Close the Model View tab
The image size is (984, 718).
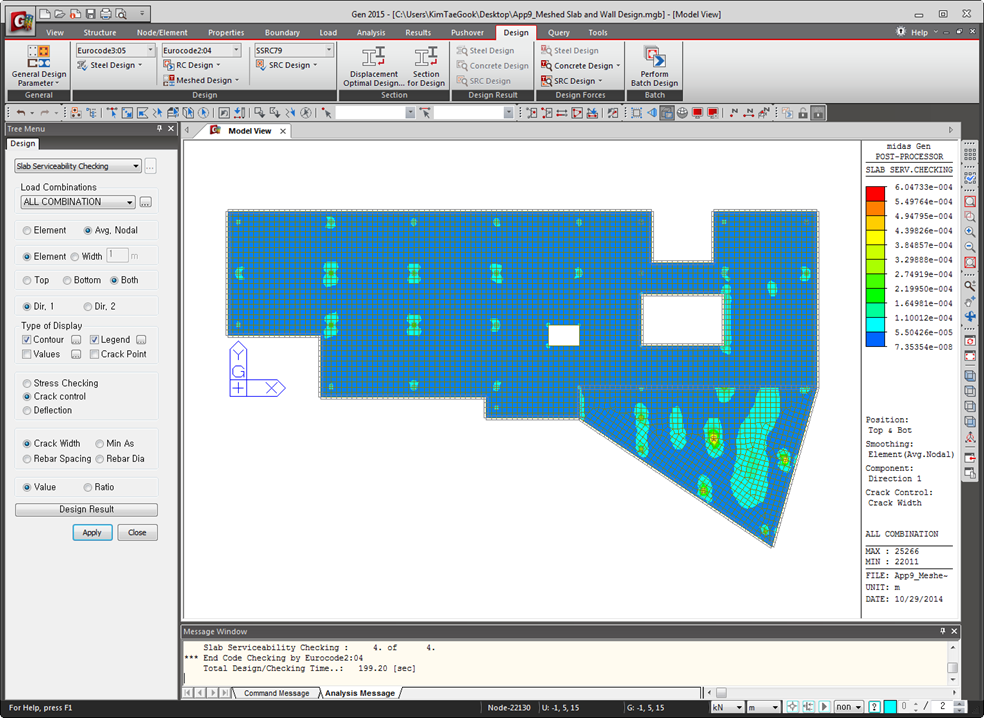(x=283, y=131)
